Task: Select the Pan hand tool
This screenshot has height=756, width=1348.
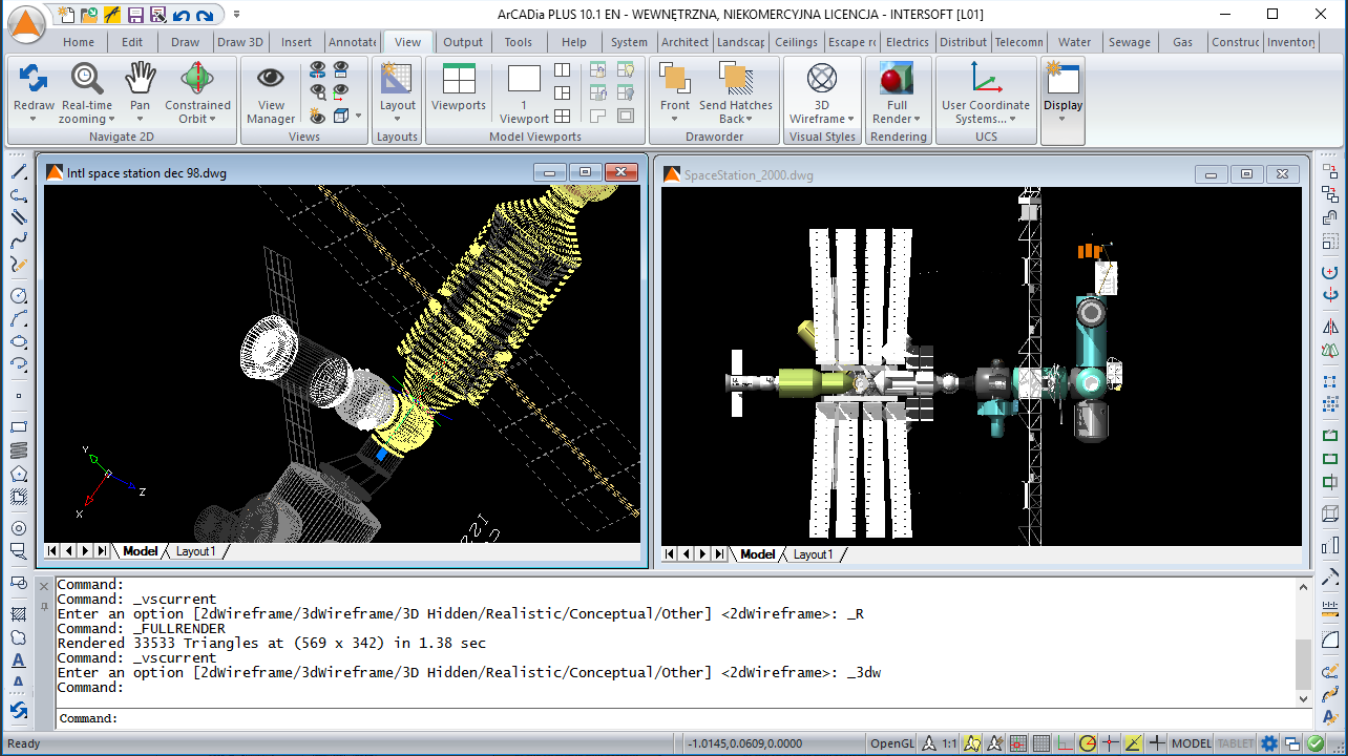Action: point(140,78)
